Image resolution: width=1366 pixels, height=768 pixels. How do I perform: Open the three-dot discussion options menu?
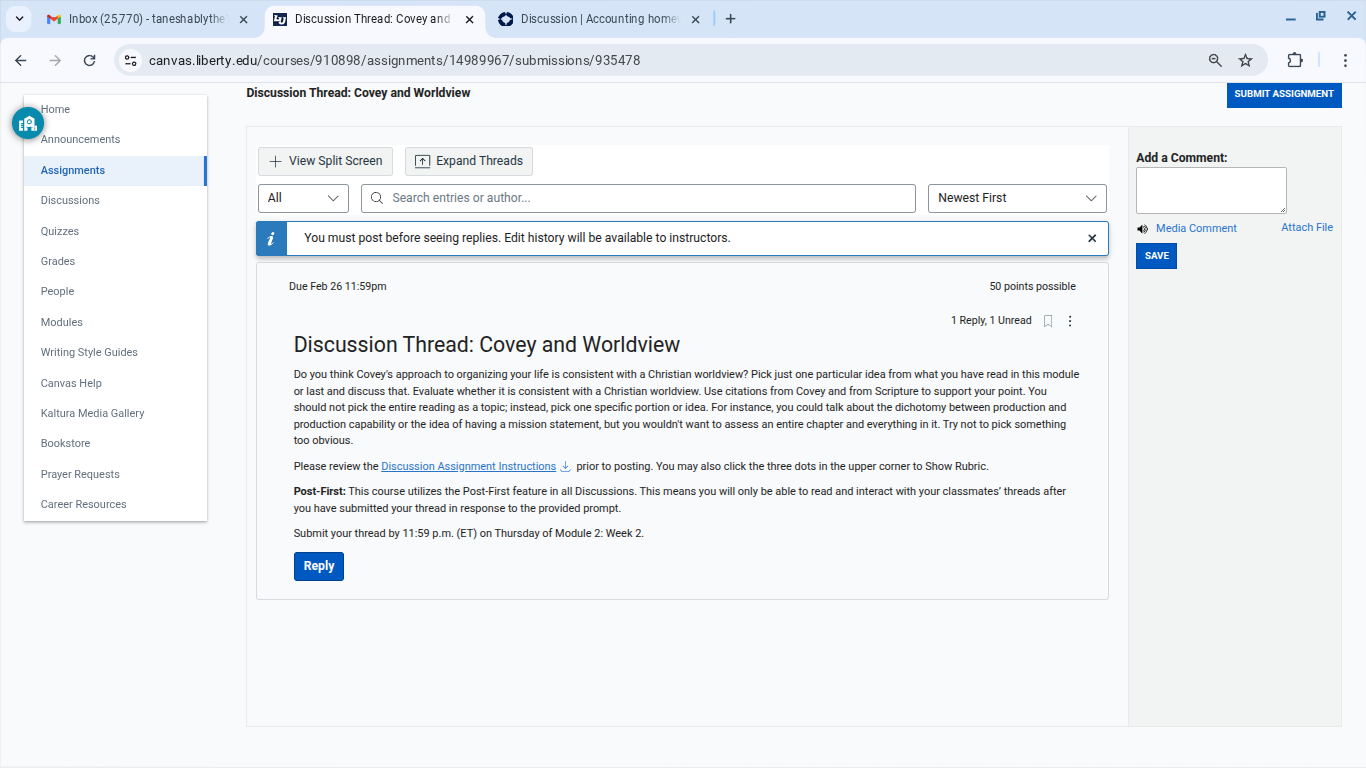[x=1070, y=321]
